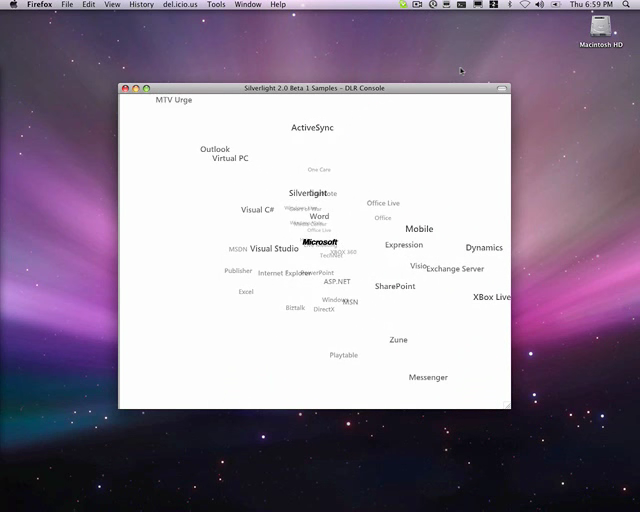The width and height of the screenshot is (640, 512).
Task: Click the Exchange Server tag
Action: click(455, 269)
